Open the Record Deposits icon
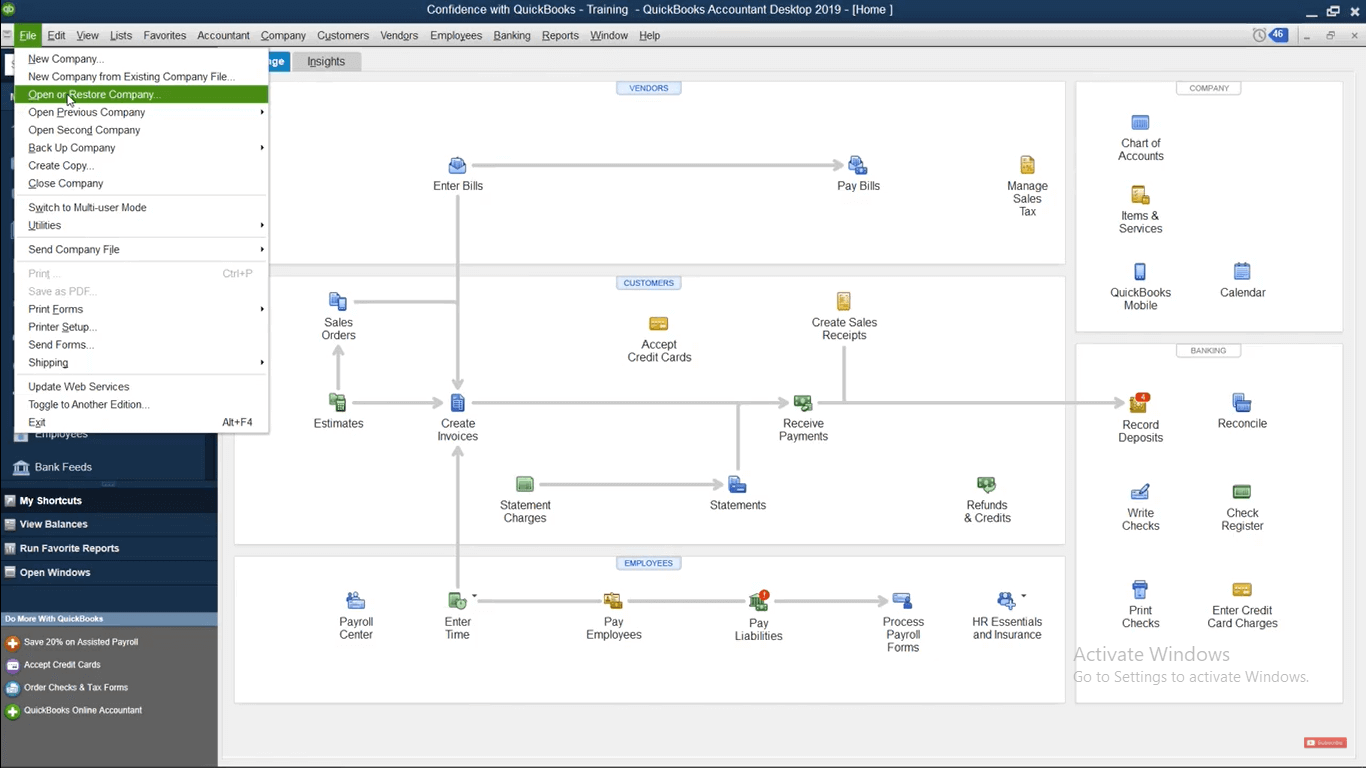Screen dimensions: 1366x768 click(1140, 403)
